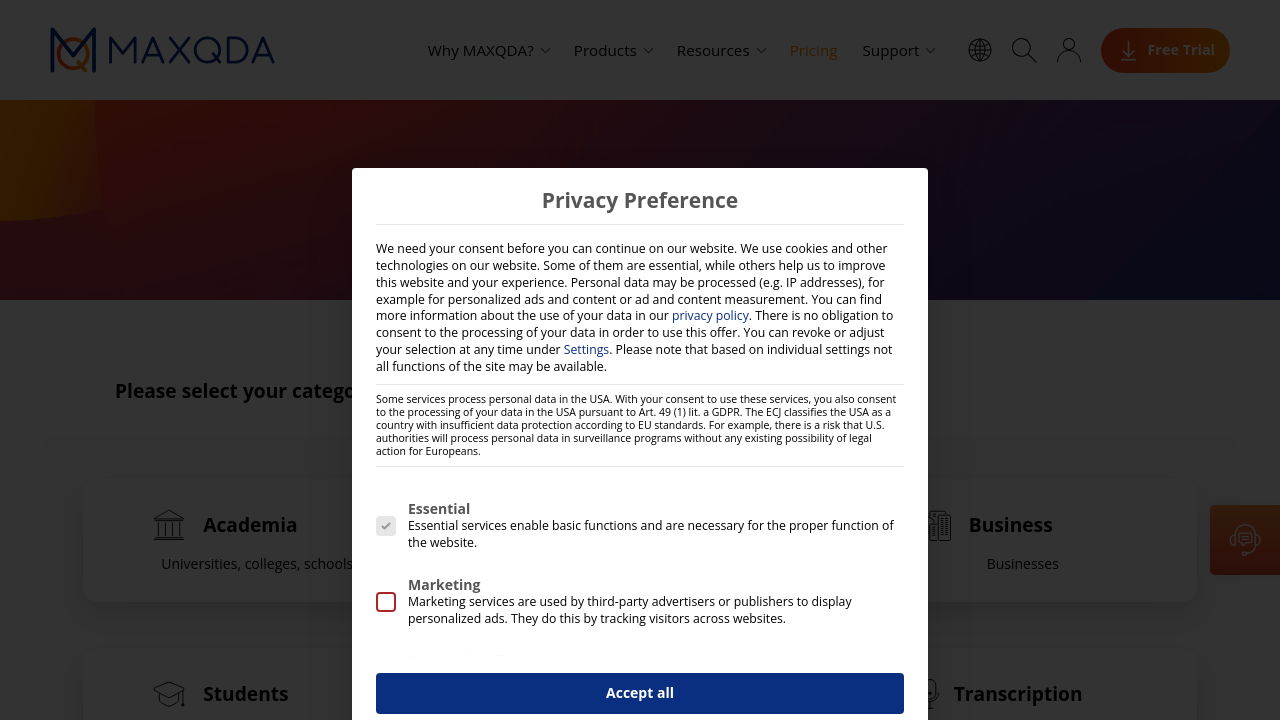The width and height of the screenshot is (1280, 720).
Task: Open the language globe icon
Action: pyautogui.click(x=980, y=50)
